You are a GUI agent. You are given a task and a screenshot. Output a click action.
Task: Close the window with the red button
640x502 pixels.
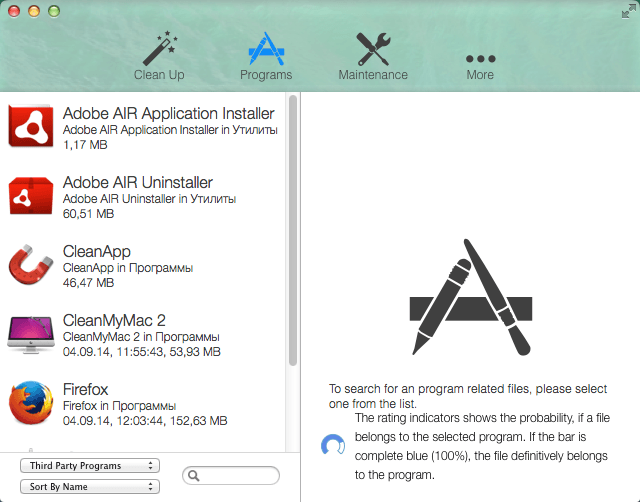click(x=14, y=11)
